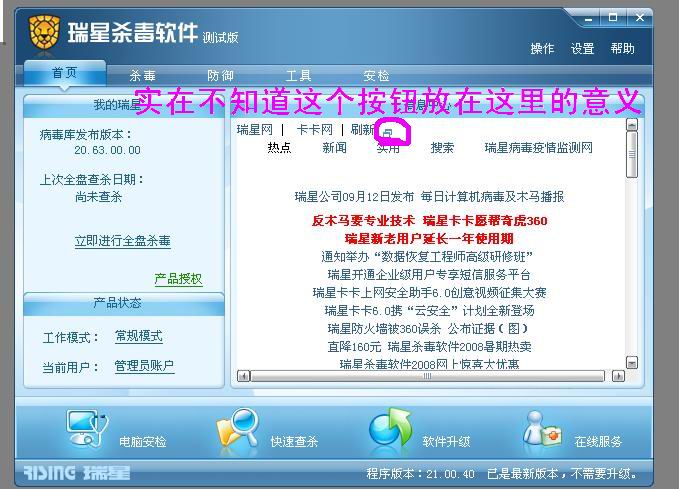679x489 pixels.
Task: Click 立即进行全盘杀毒 link
Action: pyautogui.click(x=123, y=241)
